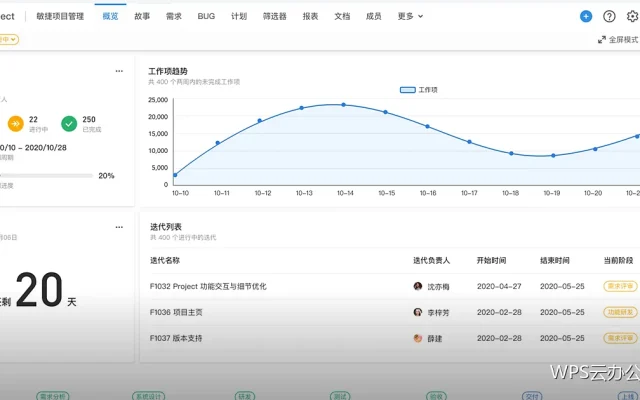Click the 10-12 data point on chart
The height and width of the screenshot is (400, 640).
[x=260, y=121]
